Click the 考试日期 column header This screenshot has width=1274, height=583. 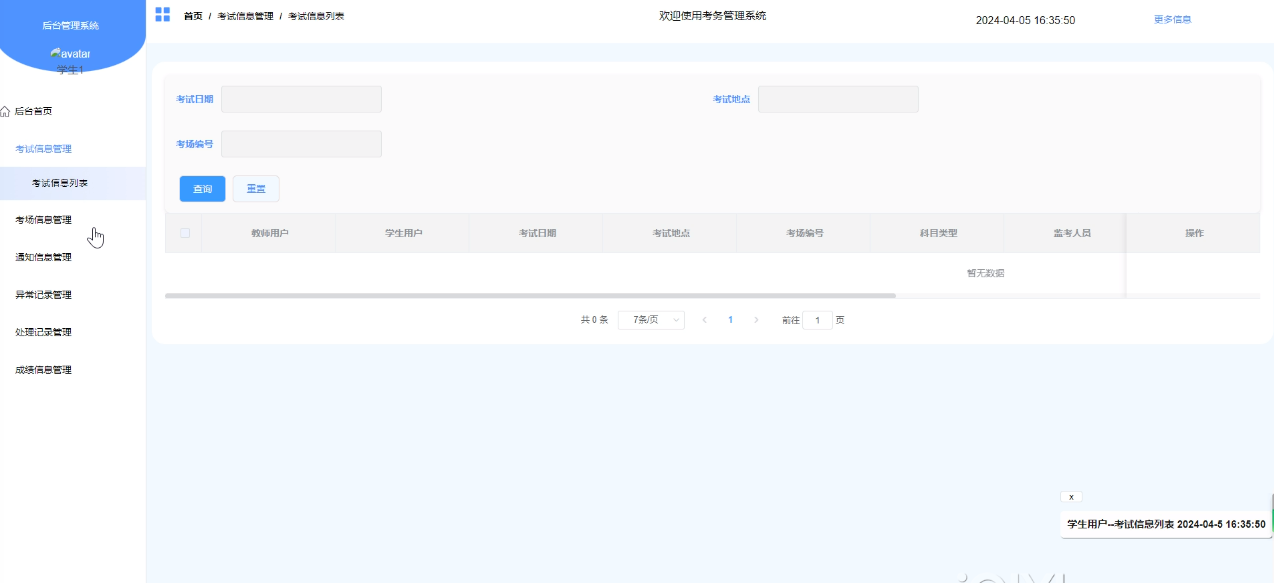coord(537,233)
